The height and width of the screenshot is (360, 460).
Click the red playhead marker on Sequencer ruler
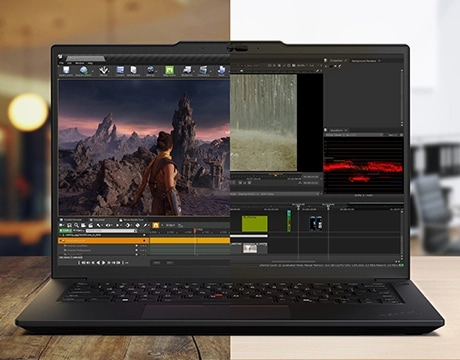tap(195, 230)
